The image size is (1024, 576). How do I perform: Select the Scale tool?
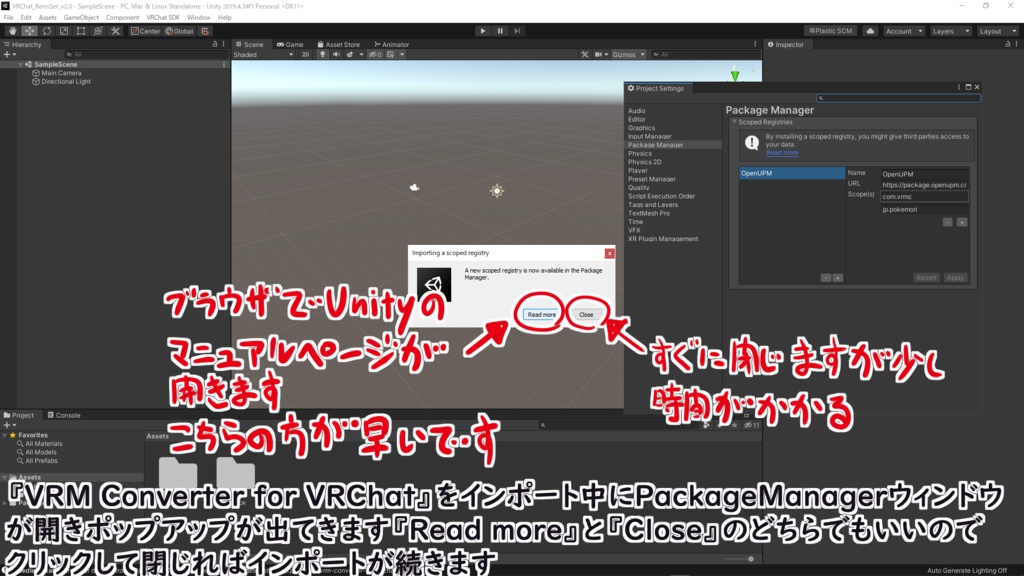(62, 31)
